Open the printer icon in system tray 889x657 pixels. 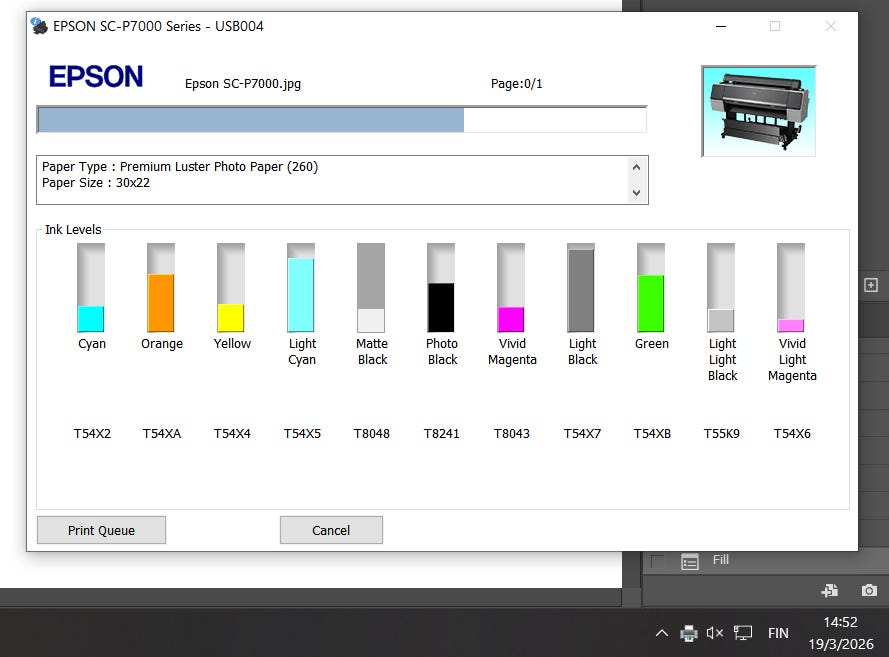689,633
